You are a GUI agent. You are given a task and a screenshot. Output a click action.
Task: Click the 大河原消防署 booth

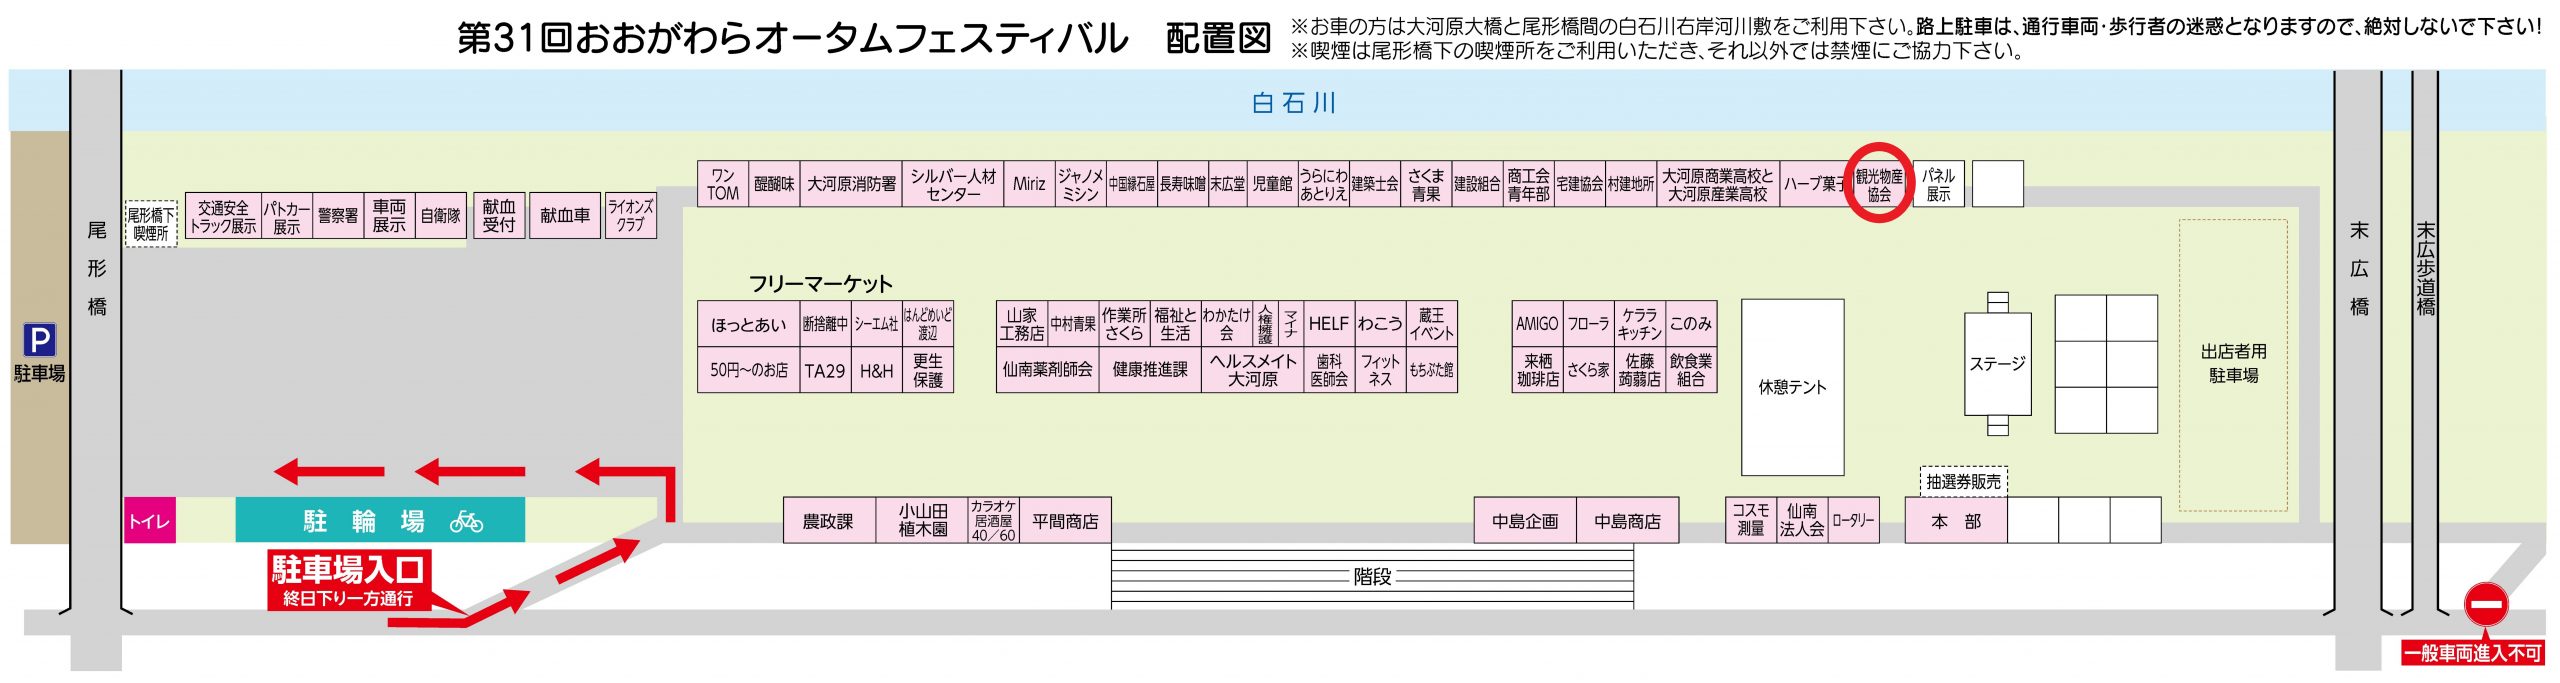pyautogui.click(x=851, y=184)
